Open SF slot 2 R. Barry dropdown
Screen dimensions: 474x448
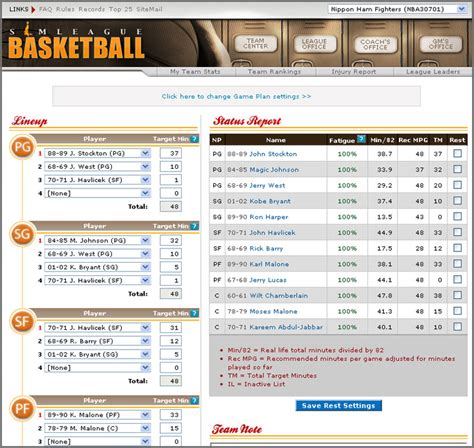click(x=97, y=341)
